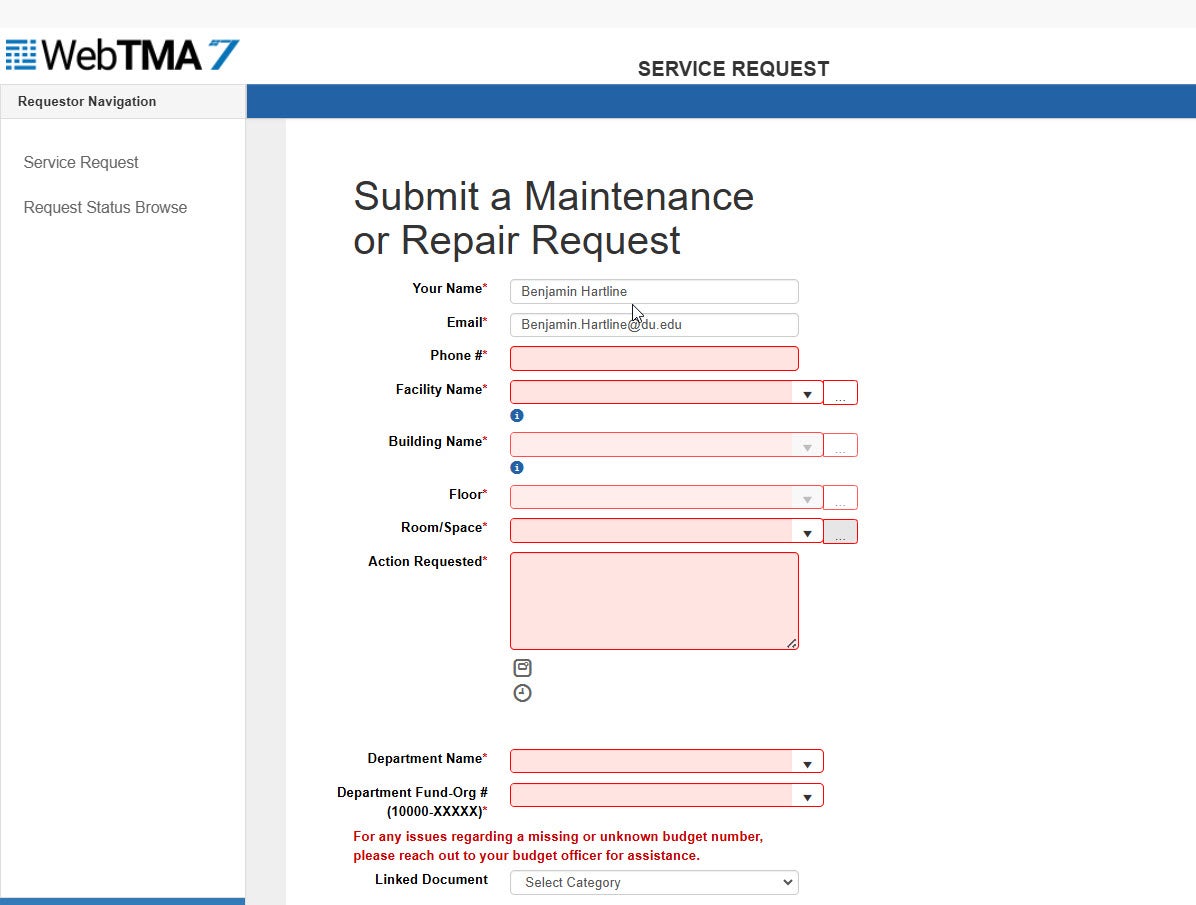1196x905 pixels.
Task: Select the Email input field
Action: (654, 325)
